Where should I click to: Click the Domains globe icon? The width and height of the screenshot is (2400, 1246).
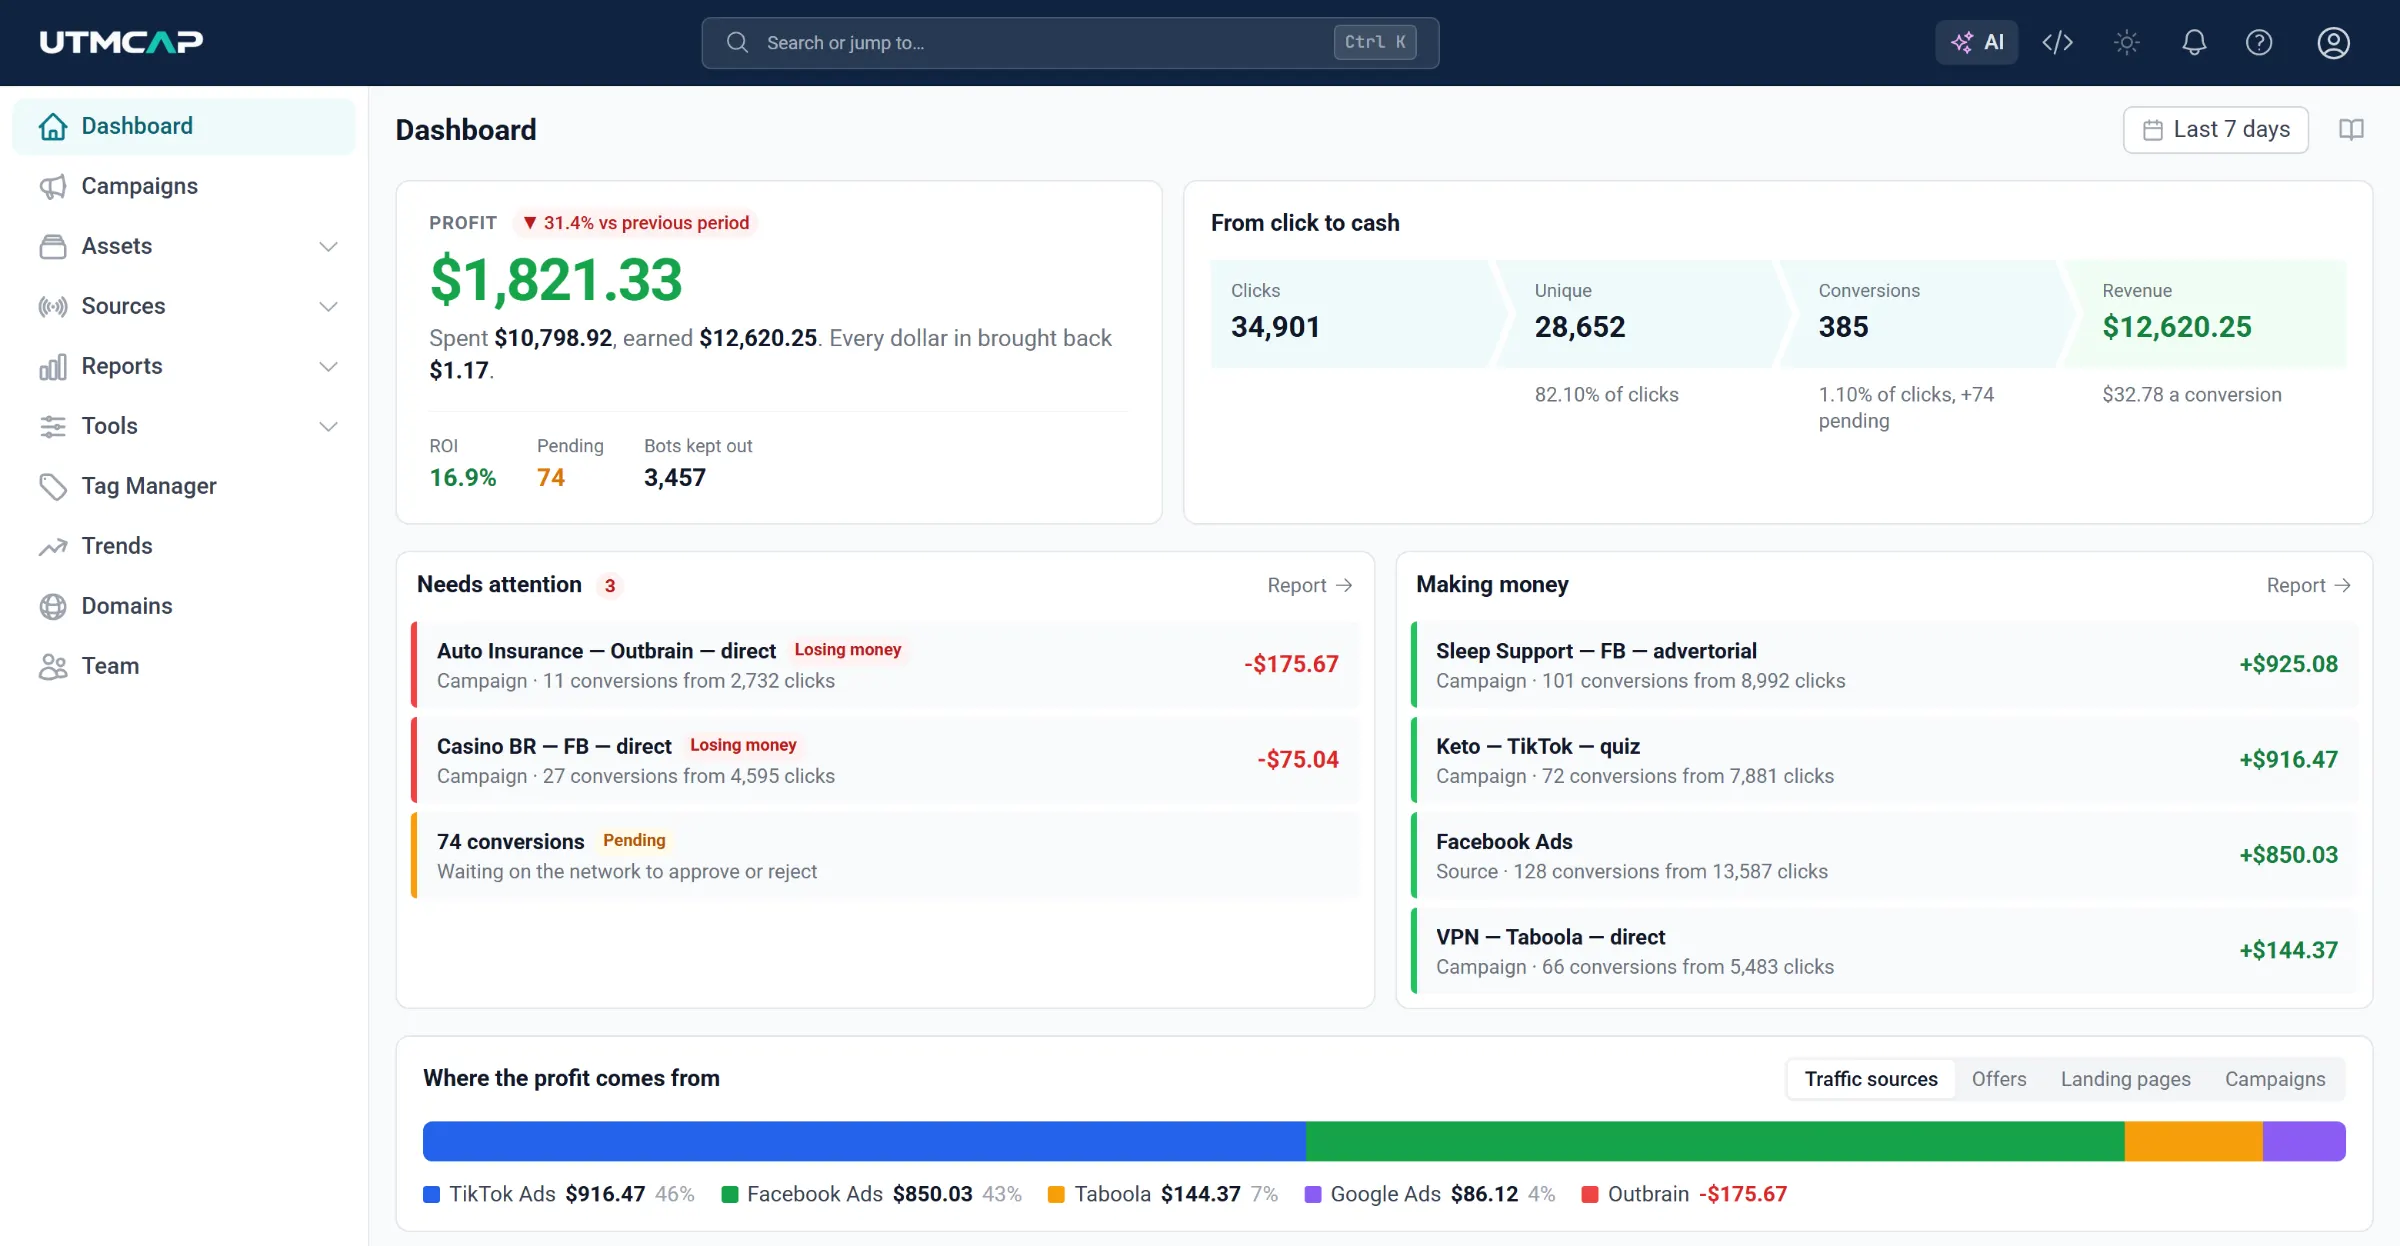[52, 606]
